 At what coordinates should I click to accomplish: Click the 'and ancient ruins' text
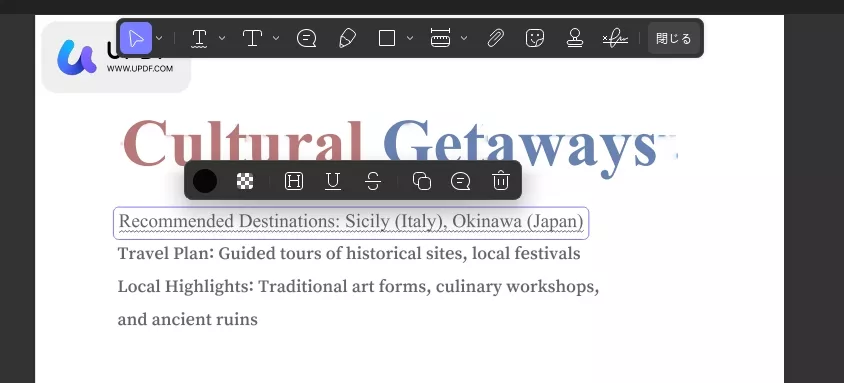pyautogui.click(x=187, y=320)
